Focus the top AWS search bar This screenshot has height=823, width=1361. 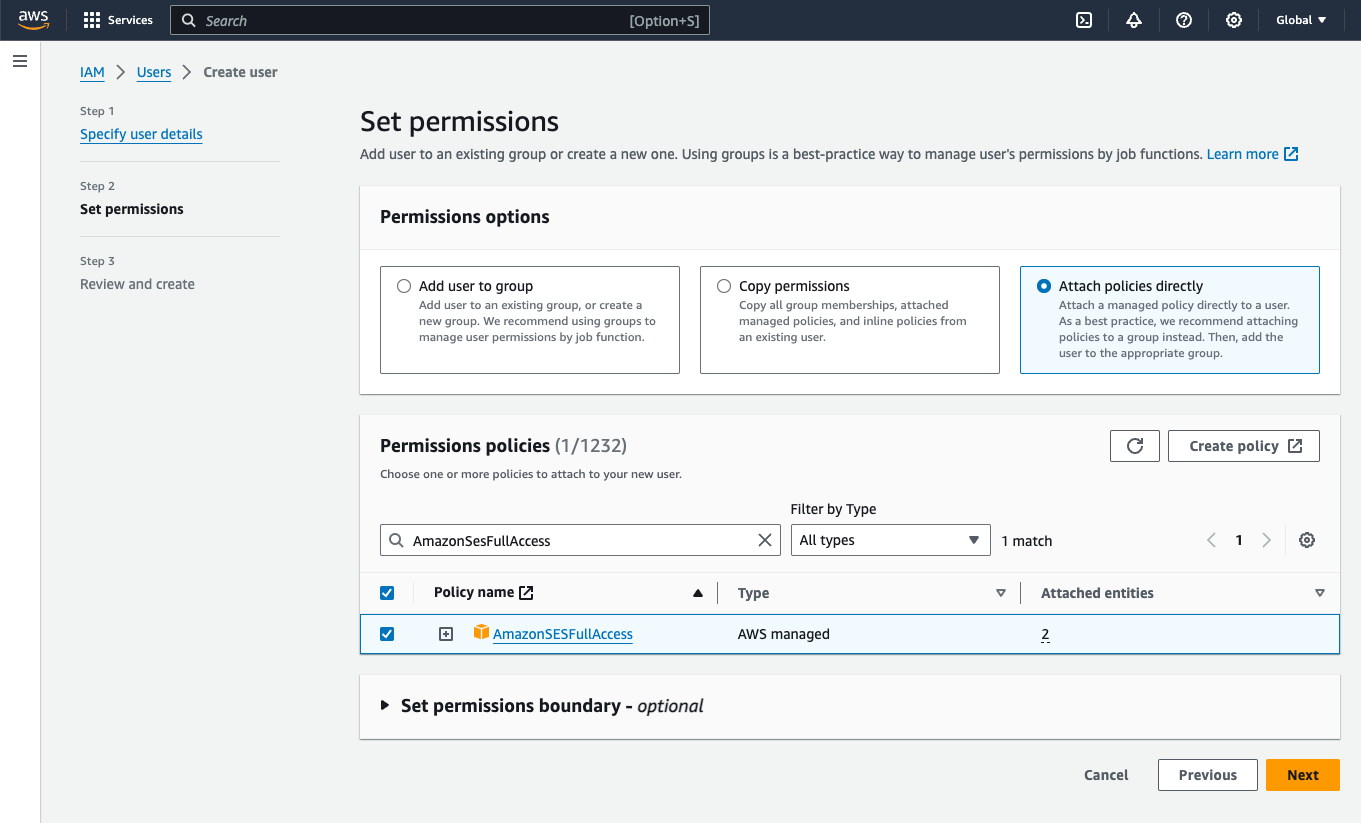click(440, 20)
